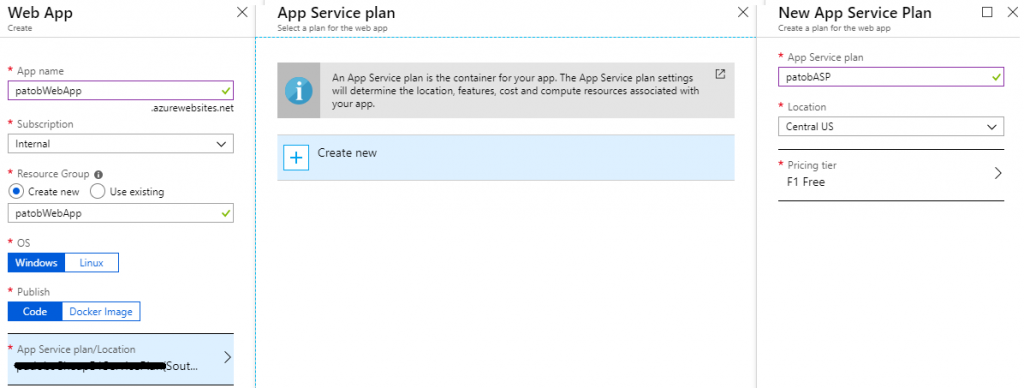
Task: Click the Resource Group info tooltip icon
Action: [99, 174]
